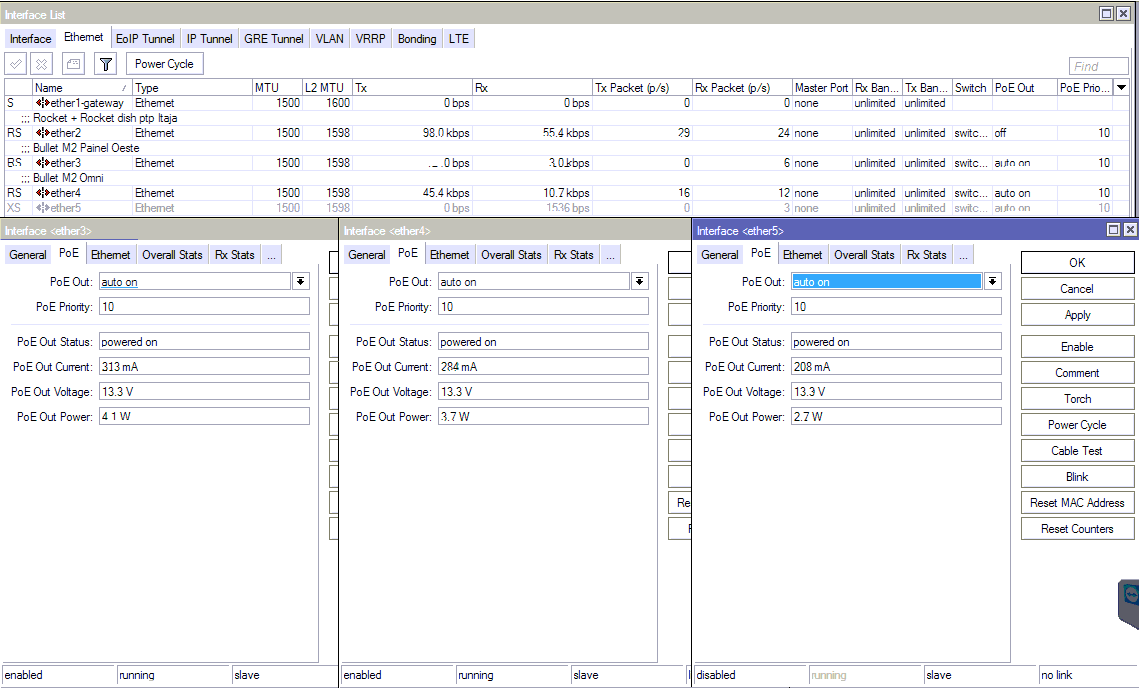Show more tabs via '...' in ether5 dialog
The height and width of the screenshot is (688, 1139).
(x=963, y=255)
